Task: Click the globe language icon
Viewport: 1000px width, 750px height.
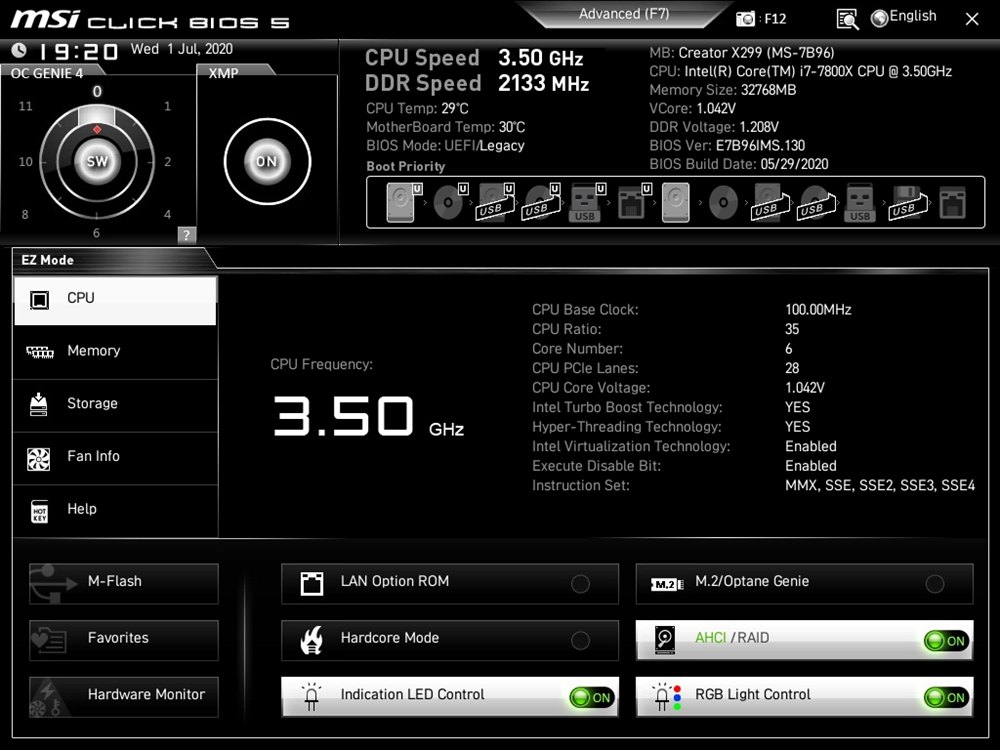Action: (x=879, y=18)
